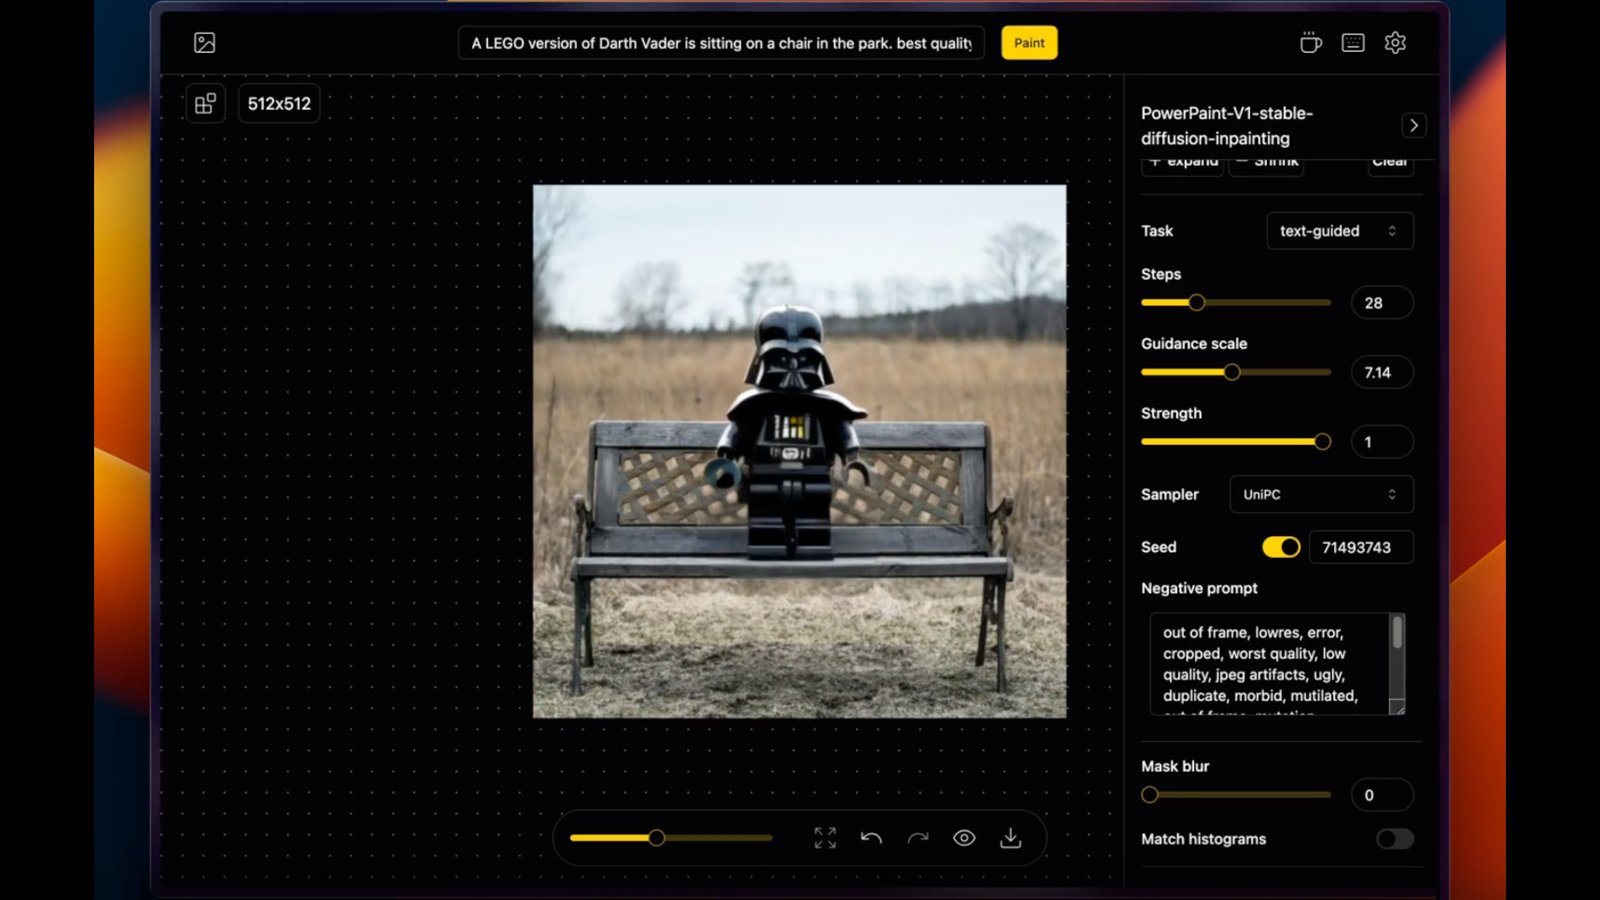Click the Mask blur slider handle

(x=1150, y=795)
